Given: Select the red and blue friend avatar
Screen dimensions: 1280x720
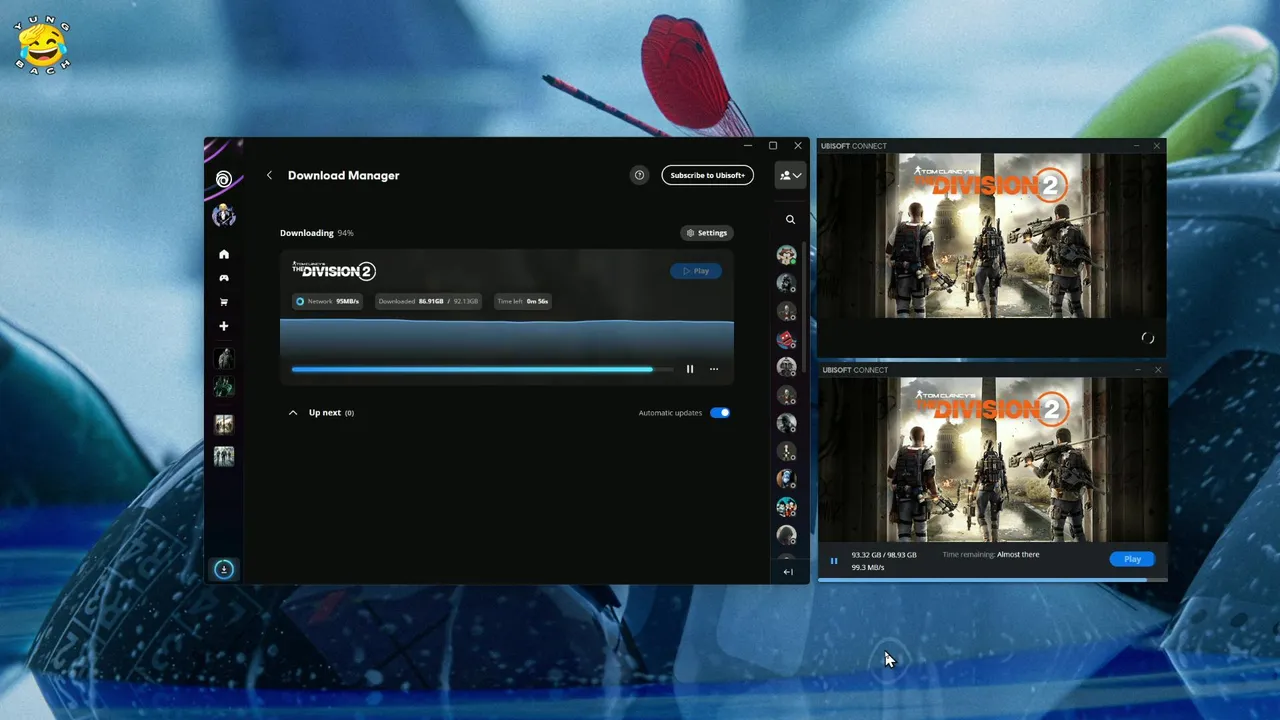Looking at the screenshot, I should pos(787,339).
